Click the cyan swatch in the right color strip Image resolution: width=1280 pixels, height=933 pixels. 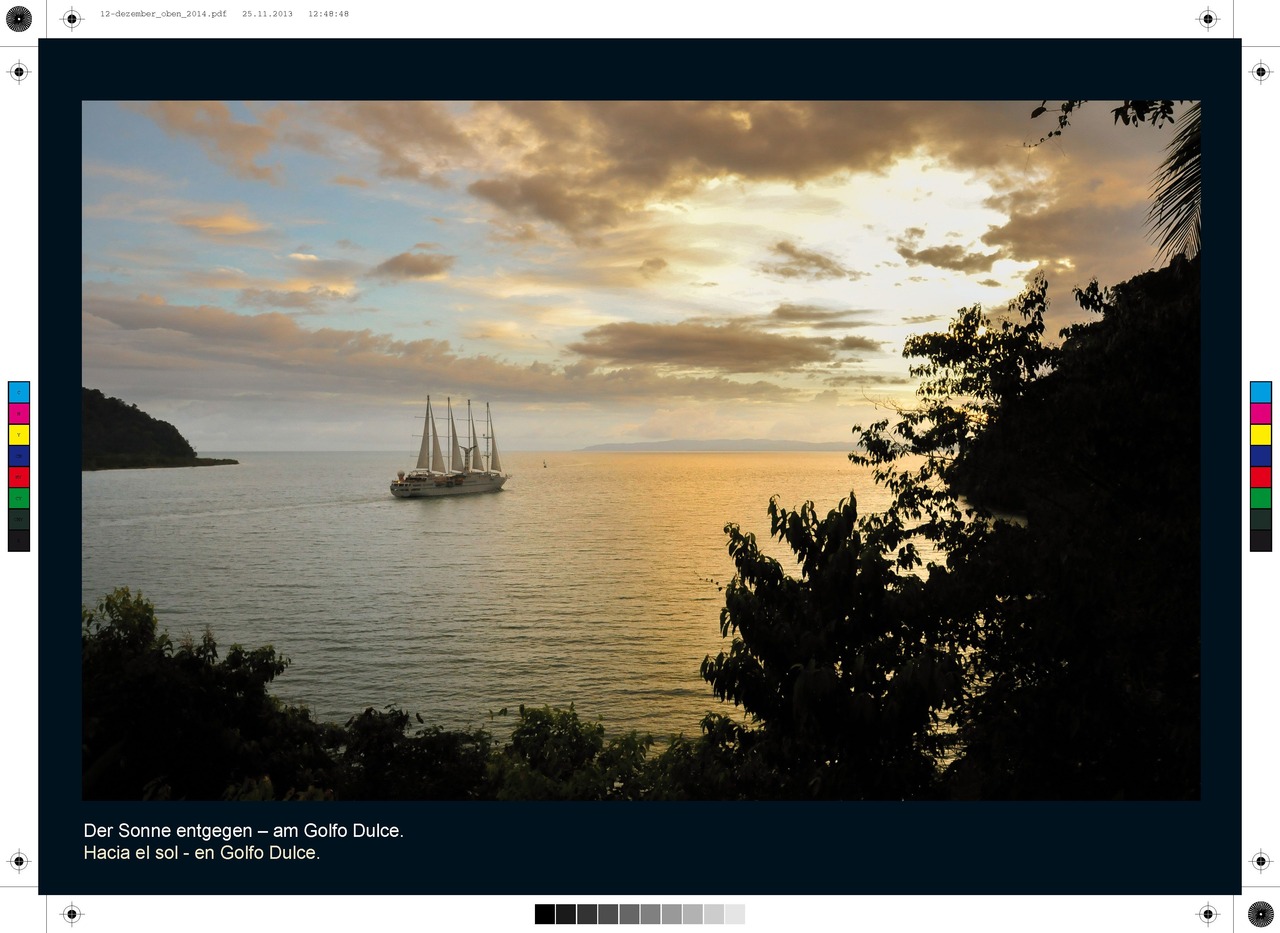[1261, 392]
